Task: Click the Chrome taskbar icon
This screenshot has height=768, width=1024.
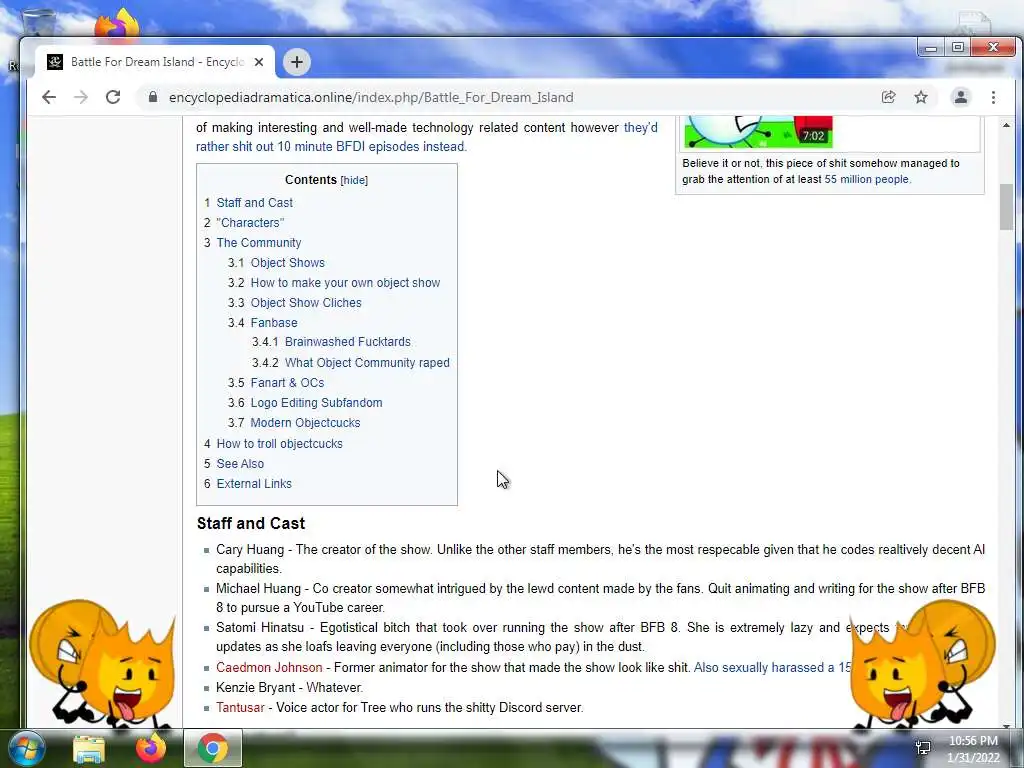Action: point(213,748)
